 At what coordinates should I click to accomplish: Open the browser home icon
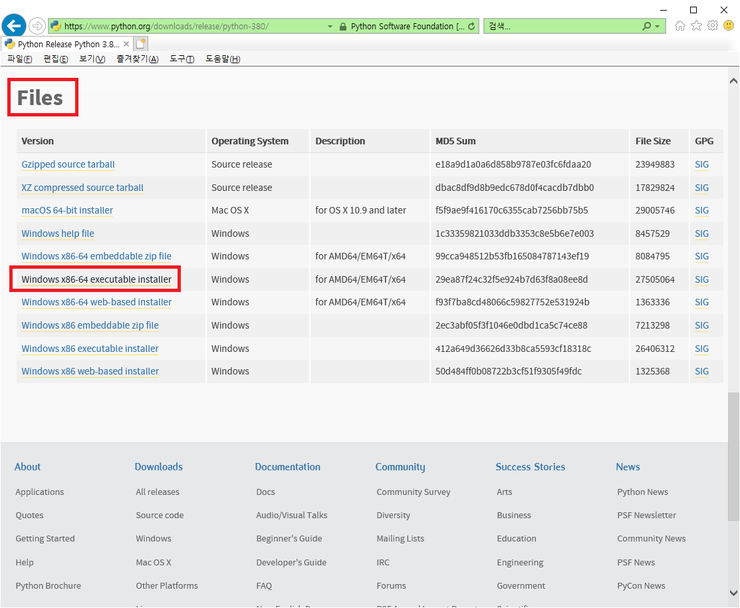[x=681, y=26]
